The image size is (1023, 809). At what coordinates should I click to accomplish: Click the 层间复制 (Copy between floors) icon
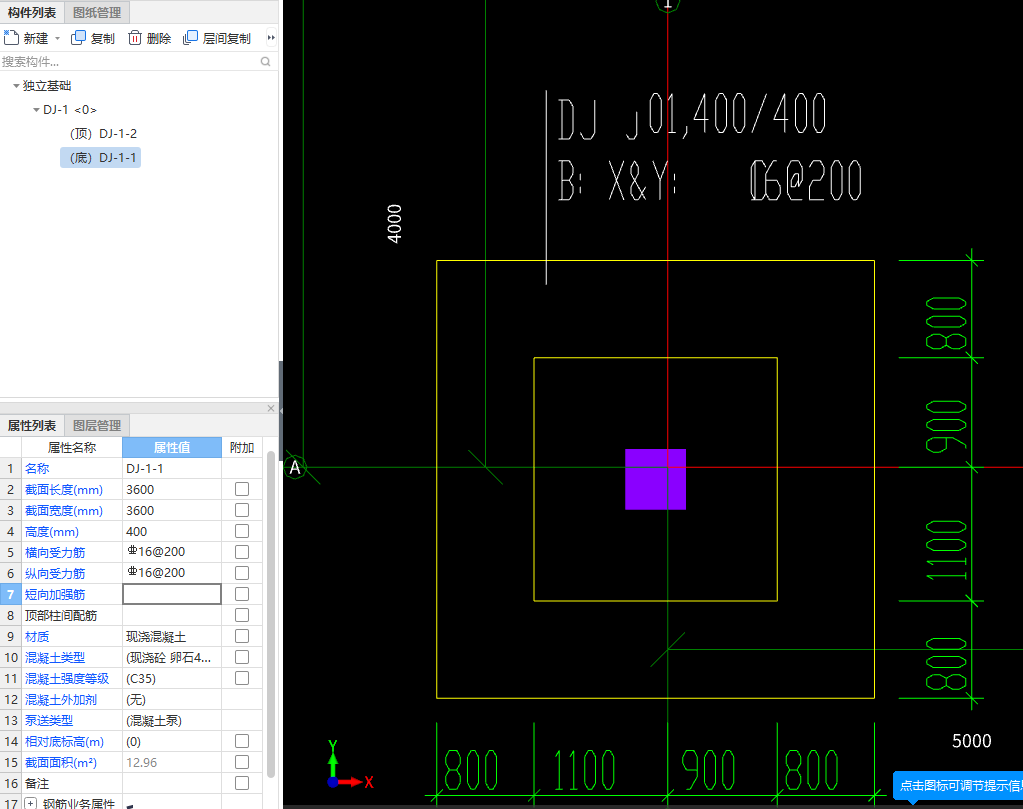click(191, 38)
